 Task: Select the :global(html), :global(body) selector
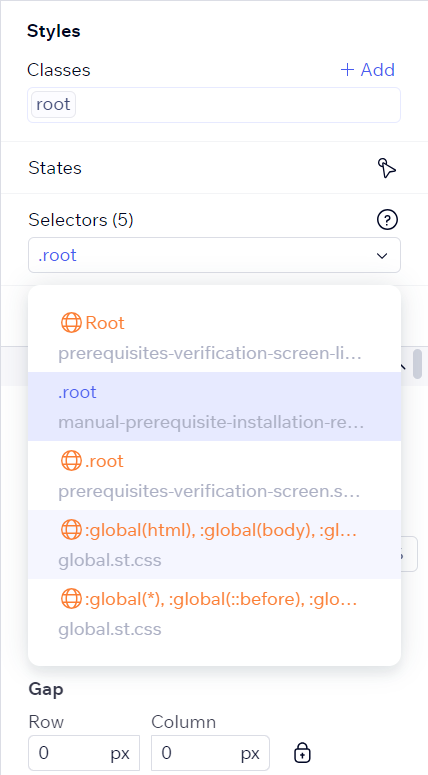tap(214, 544)
